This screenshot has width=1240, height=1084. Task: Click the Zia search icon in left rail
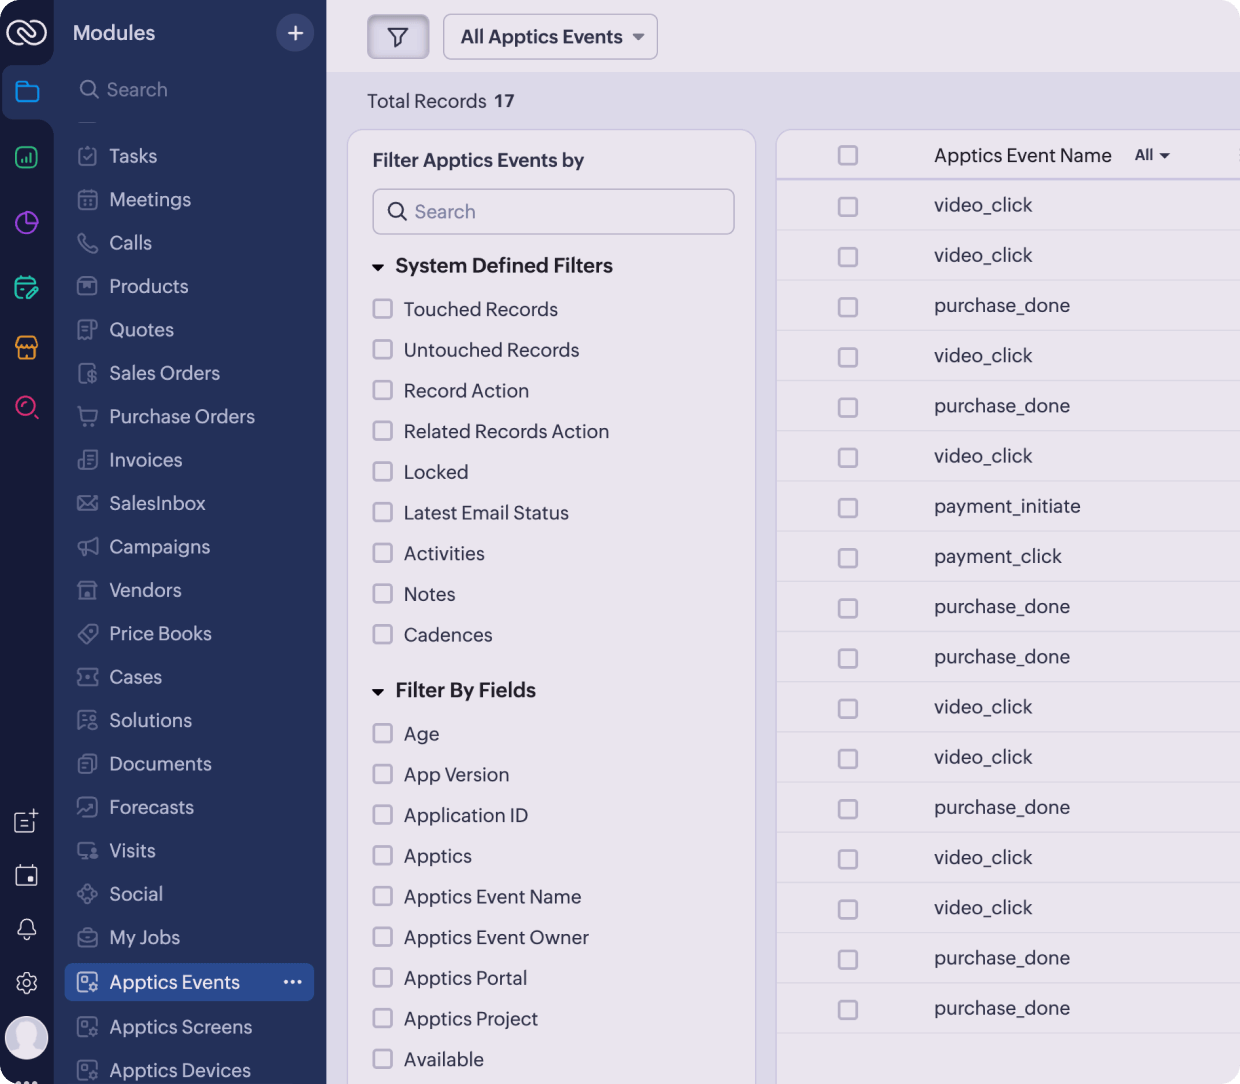point(27,407)
